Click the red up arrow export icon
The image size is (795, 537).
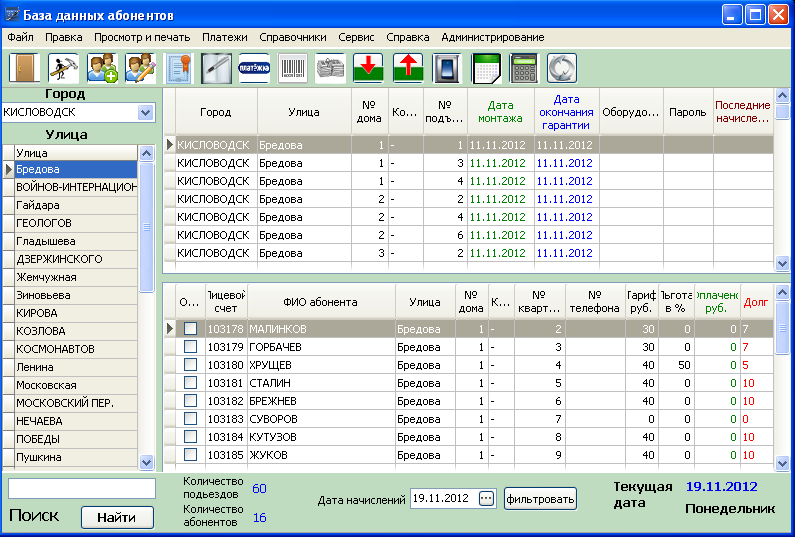(408, 67)
